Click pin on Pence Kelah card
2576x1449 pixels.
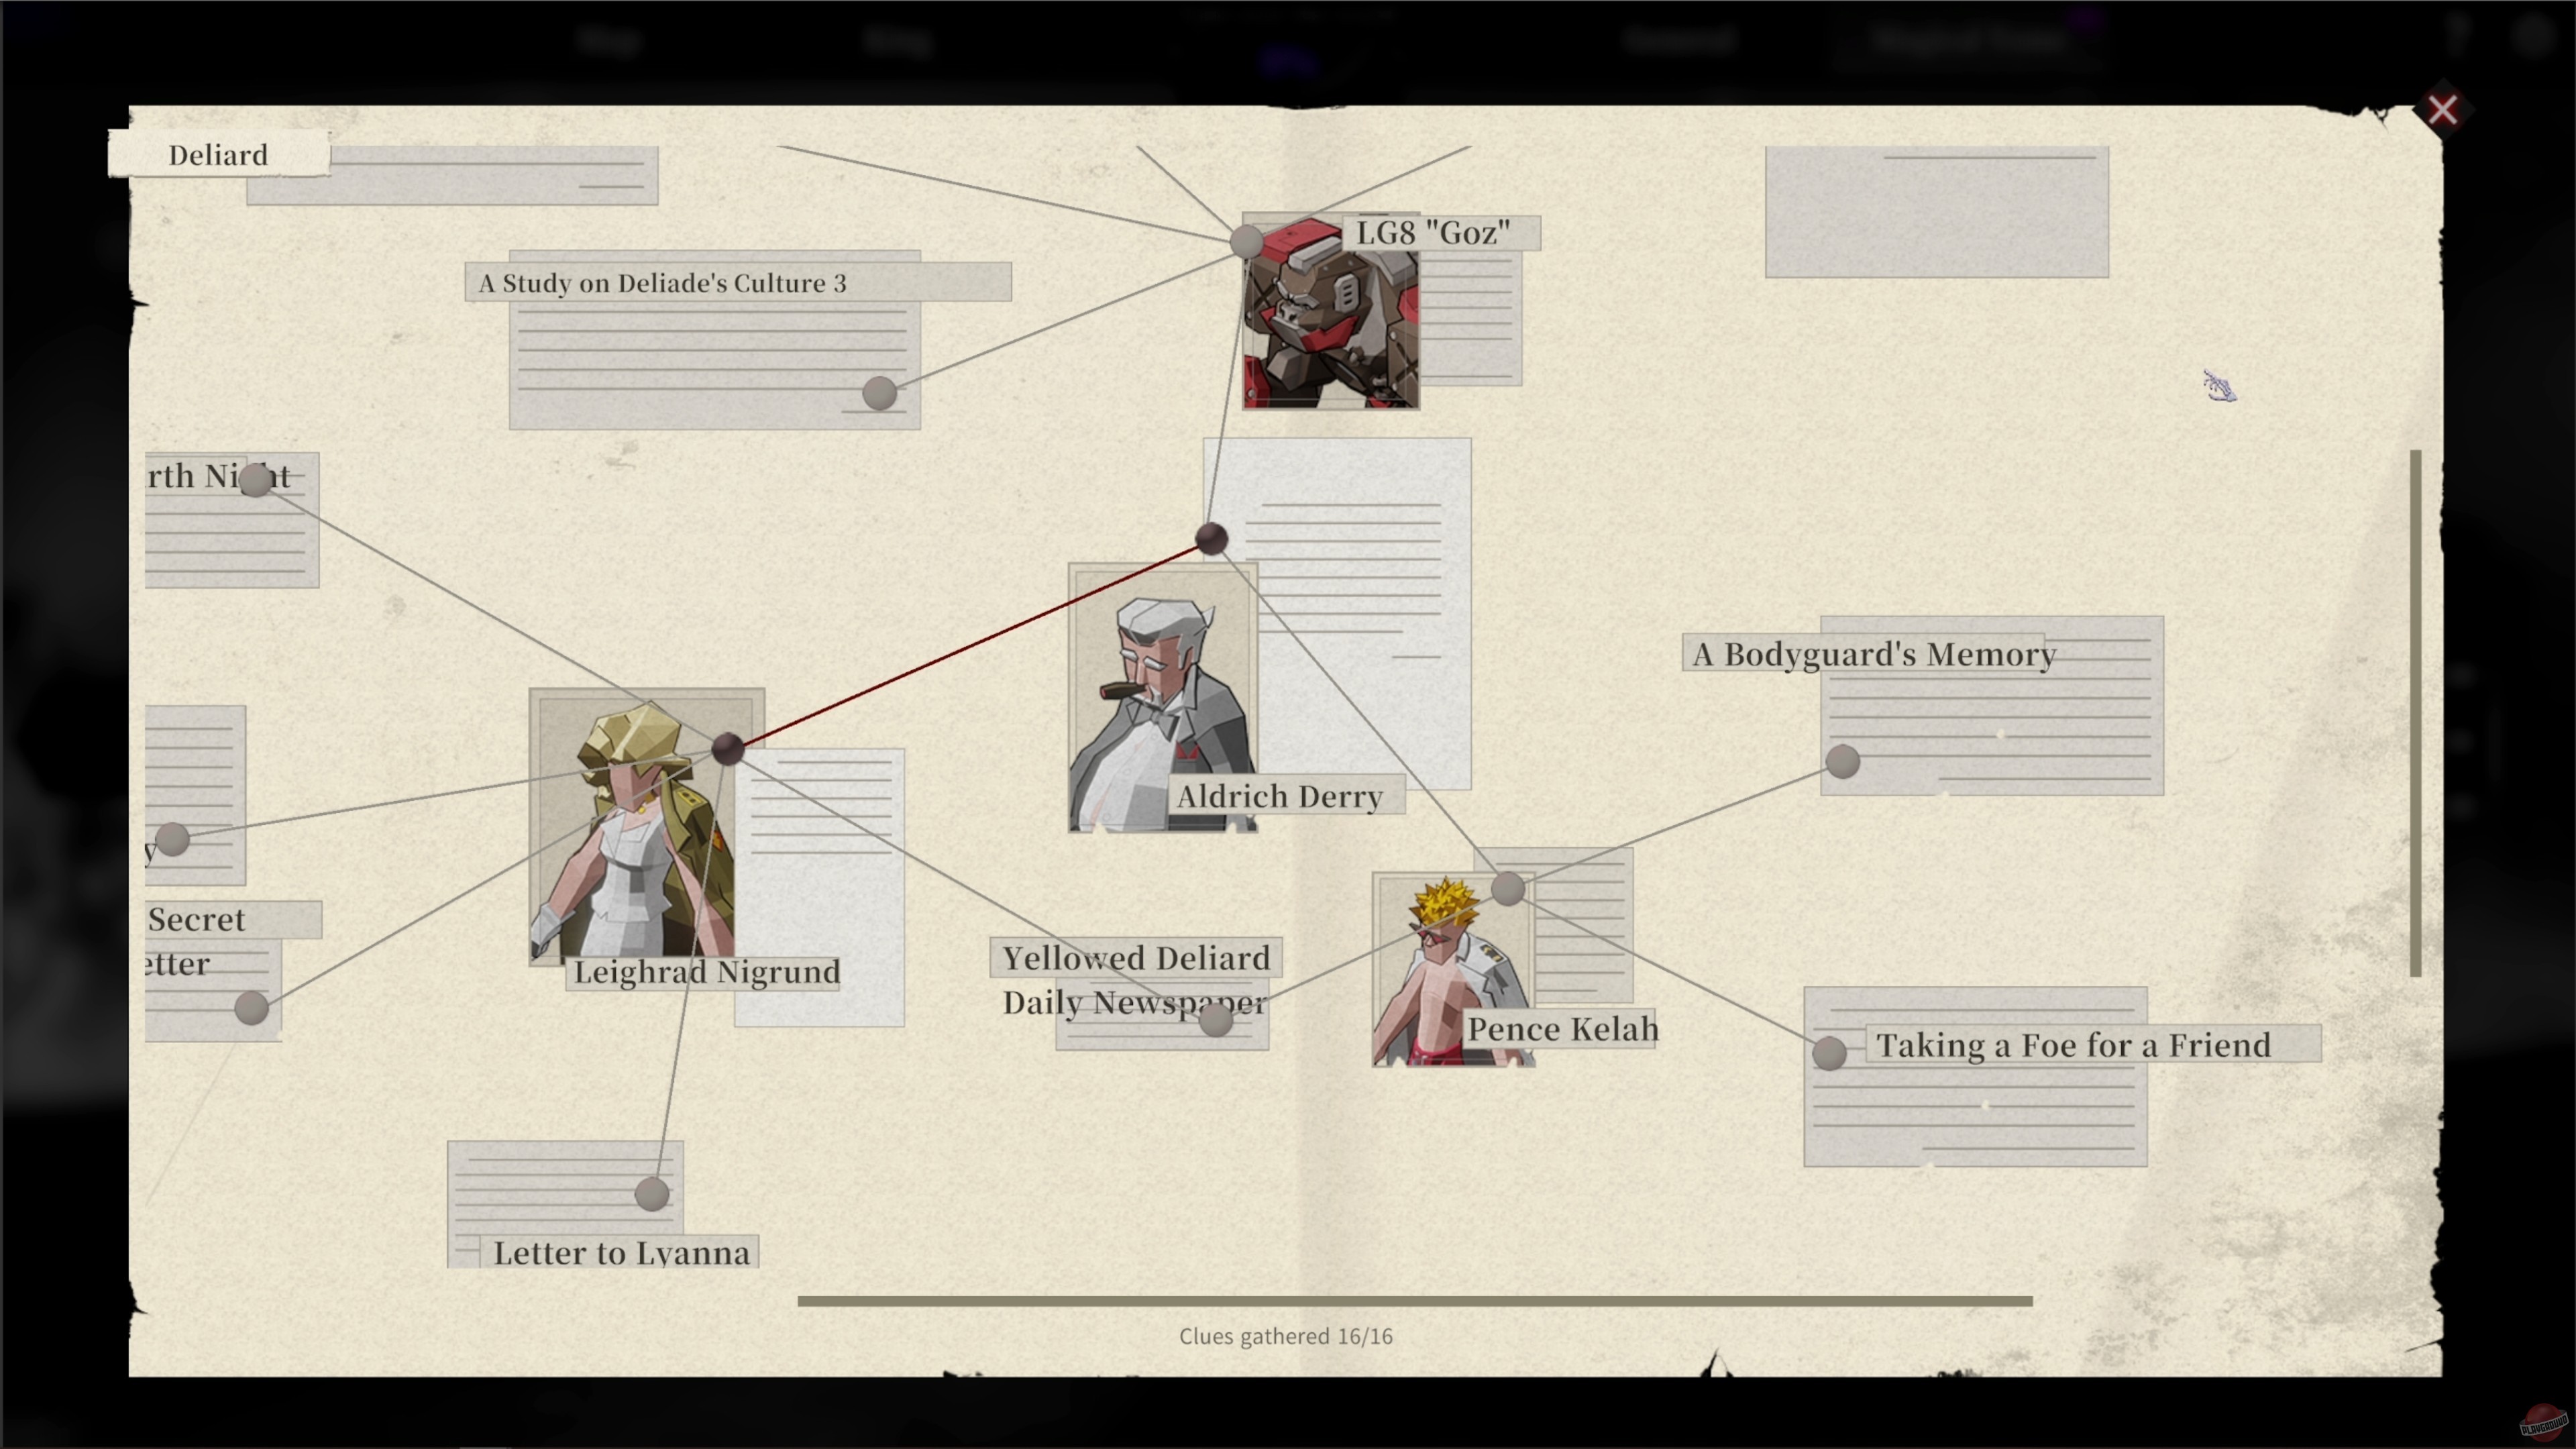(x=1508, y=888)
